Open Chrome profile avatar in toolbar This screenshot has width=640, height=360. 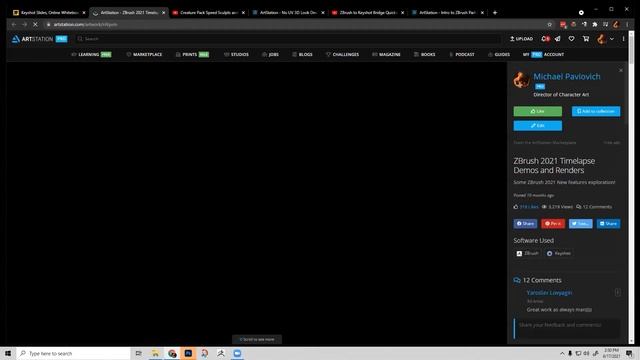coord(616,24)
